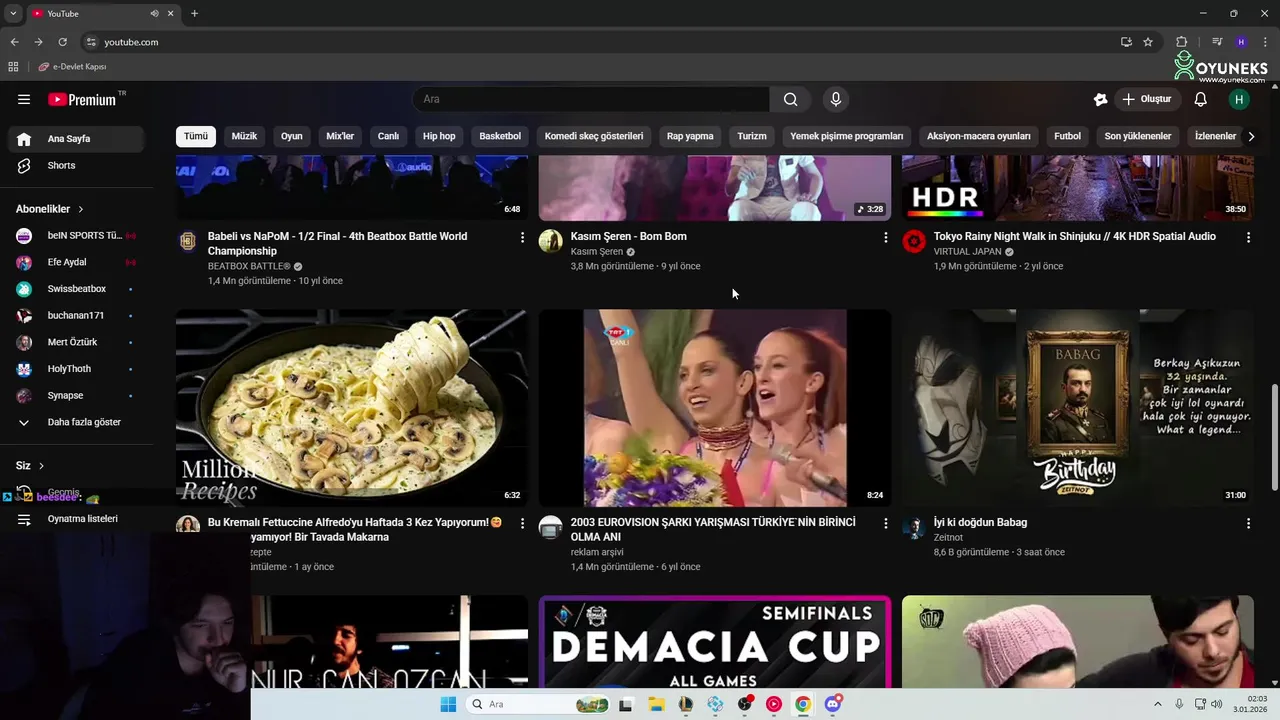Start voice search with the microphone
This screenshot has width=1280, height=720.
point(836,99)
